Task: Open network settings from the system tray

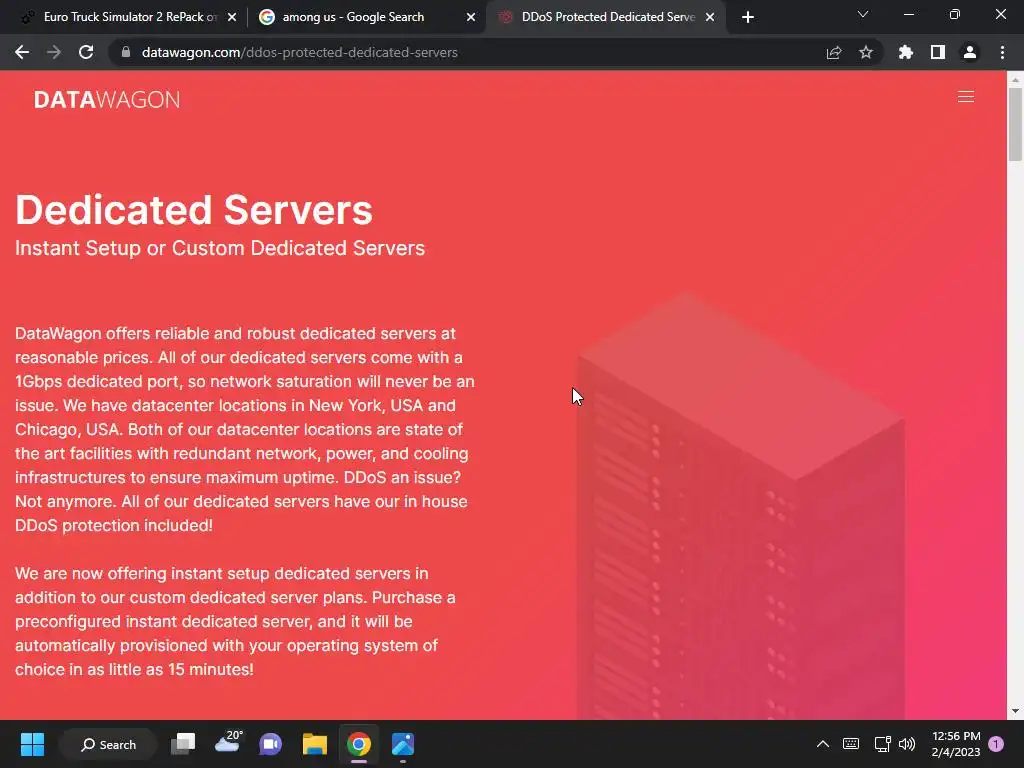Action: tap(882, 744)
